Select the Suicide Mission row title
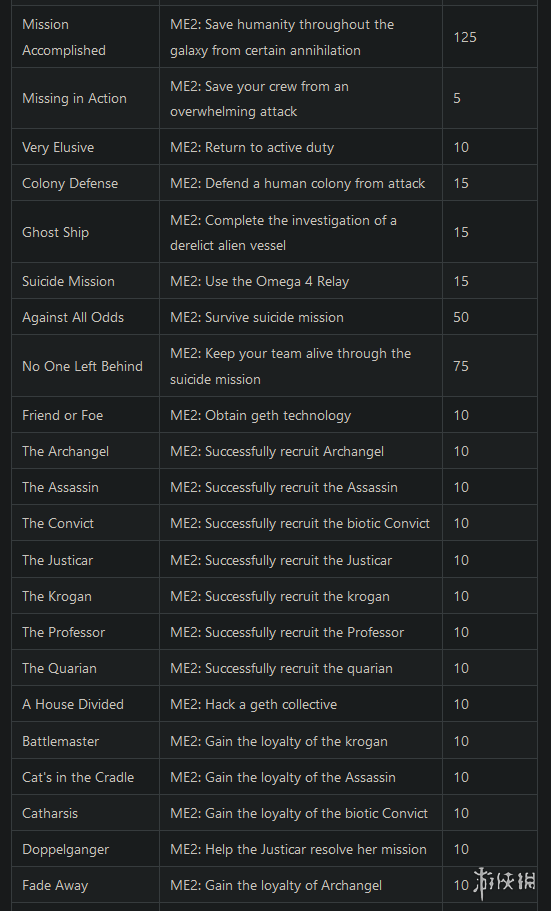 (x=68, y=281)
